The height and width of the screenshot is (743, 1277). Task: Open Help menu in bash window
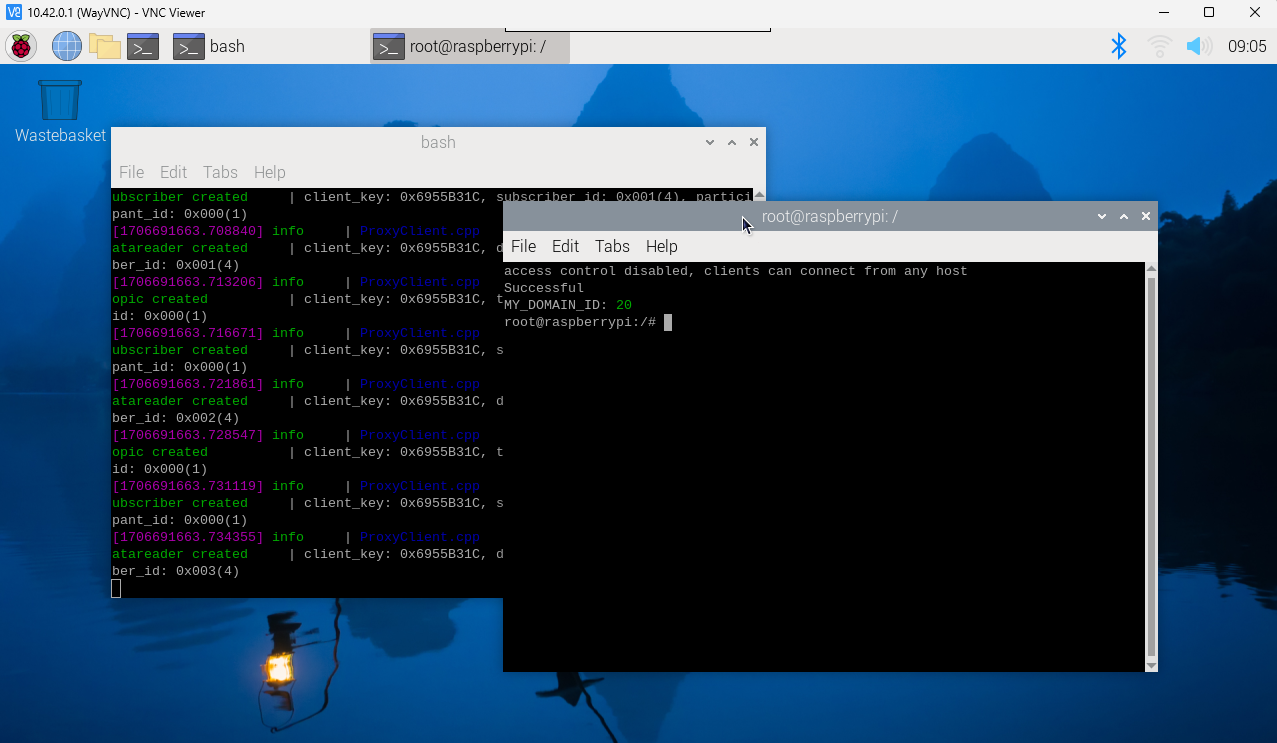[x=269, y=172]
